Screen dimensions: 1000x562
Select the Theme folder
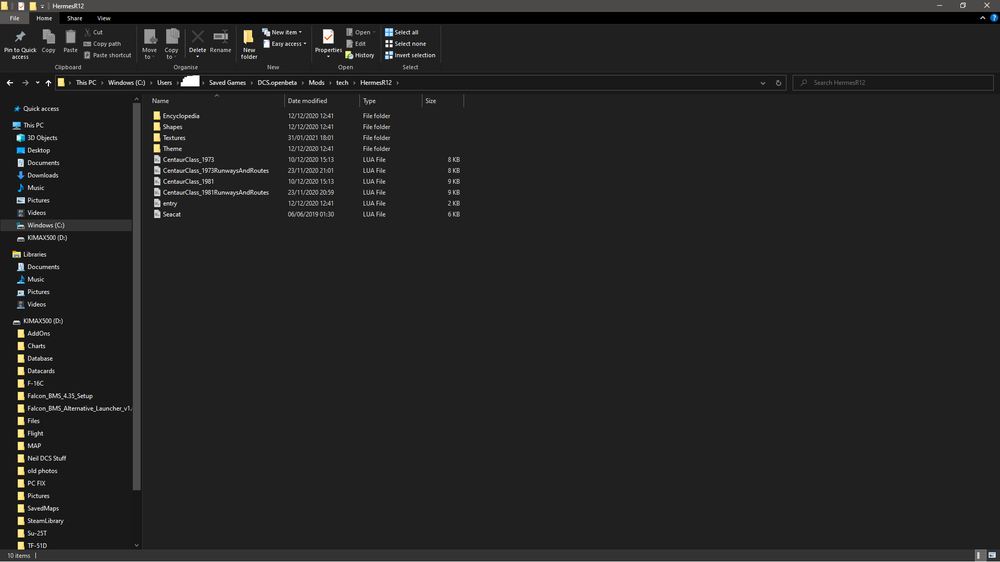click(x=172, y=149)
